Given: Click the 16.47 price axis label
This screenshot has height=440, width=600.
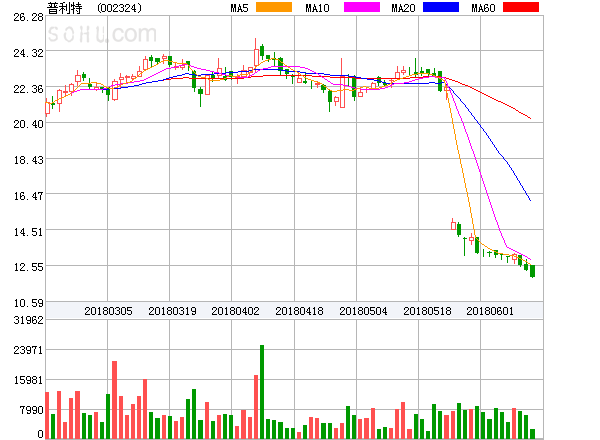Looking at the screenshot, I should 28,196.
